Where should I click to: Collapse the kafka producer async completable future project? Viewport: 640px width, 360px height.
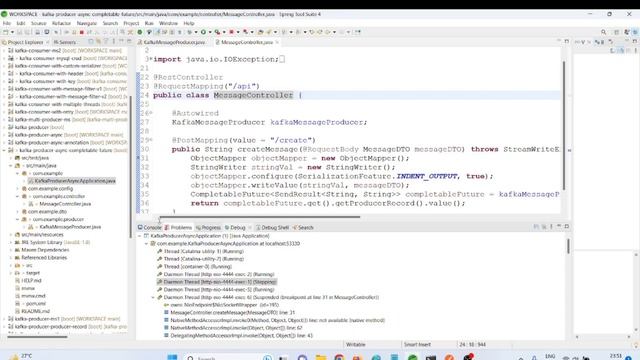4,150
